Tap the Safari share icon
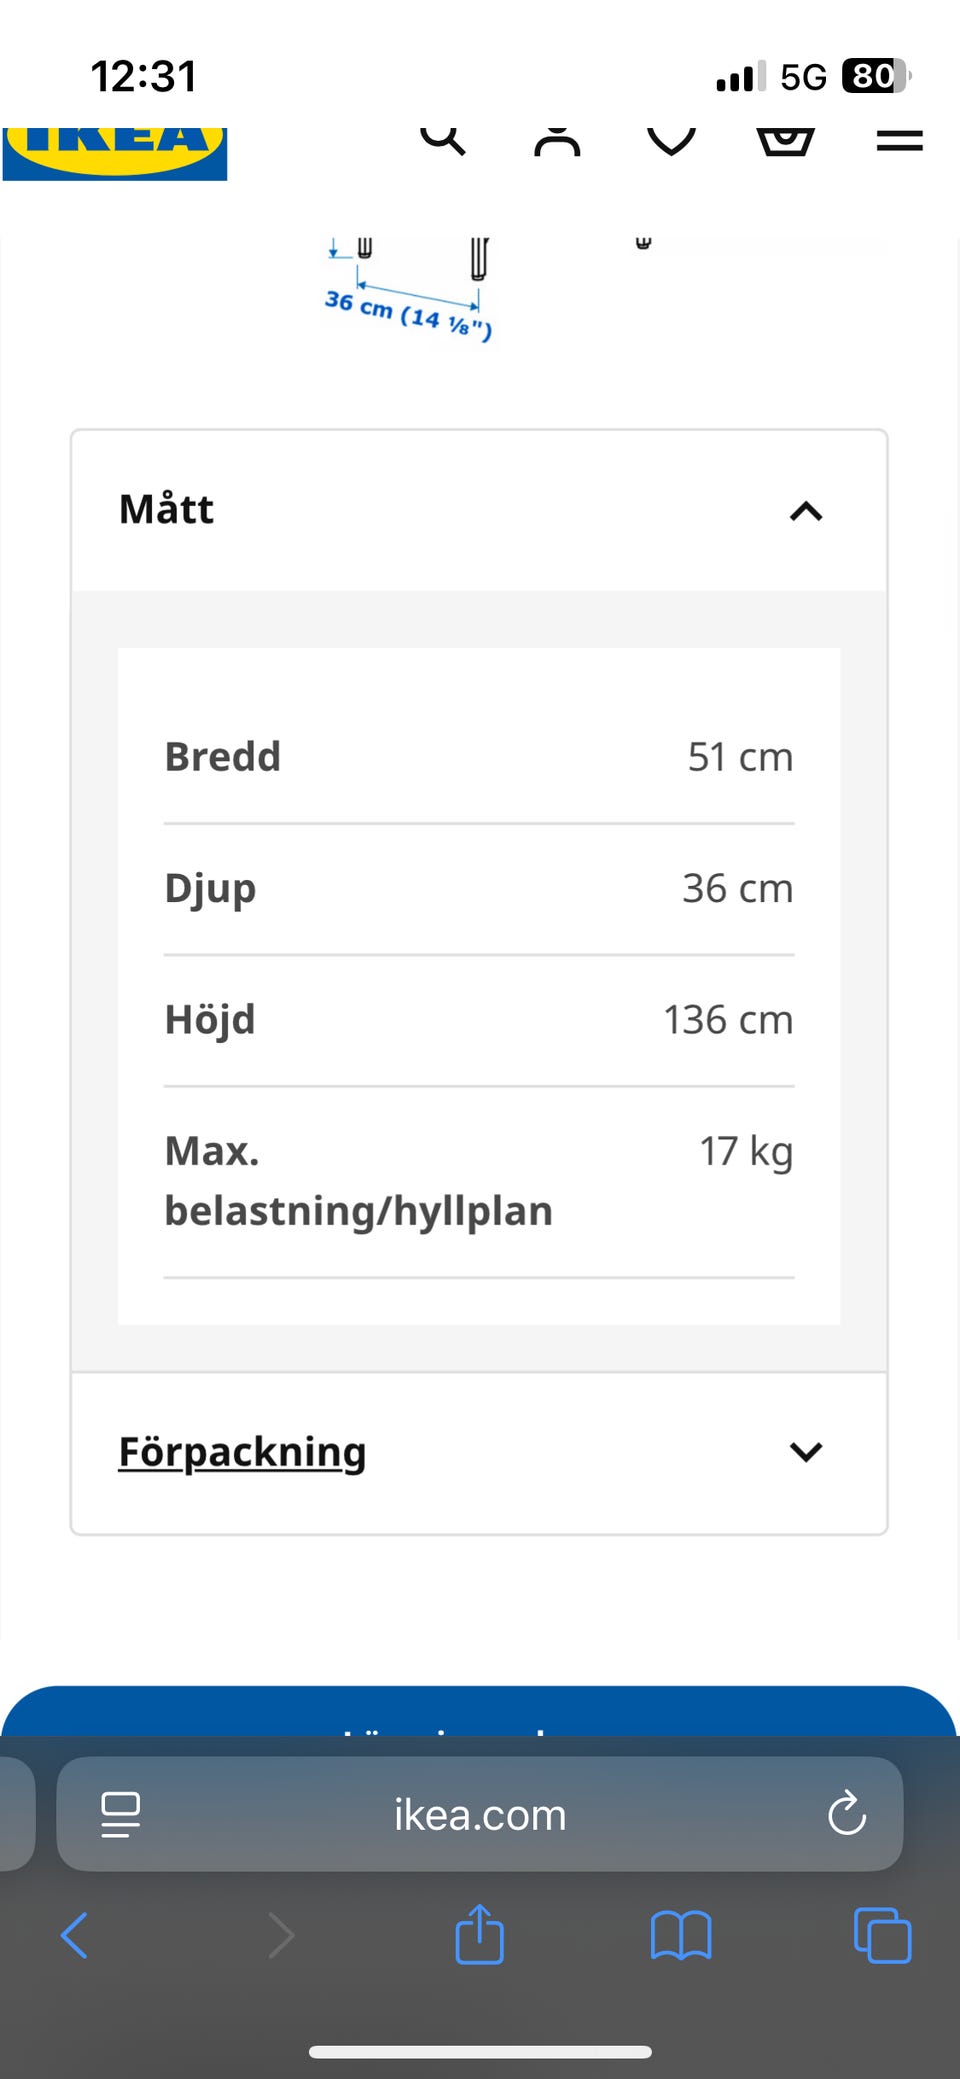The height and width of the screenshot is (2079, 960). [x=480, y=1934]
